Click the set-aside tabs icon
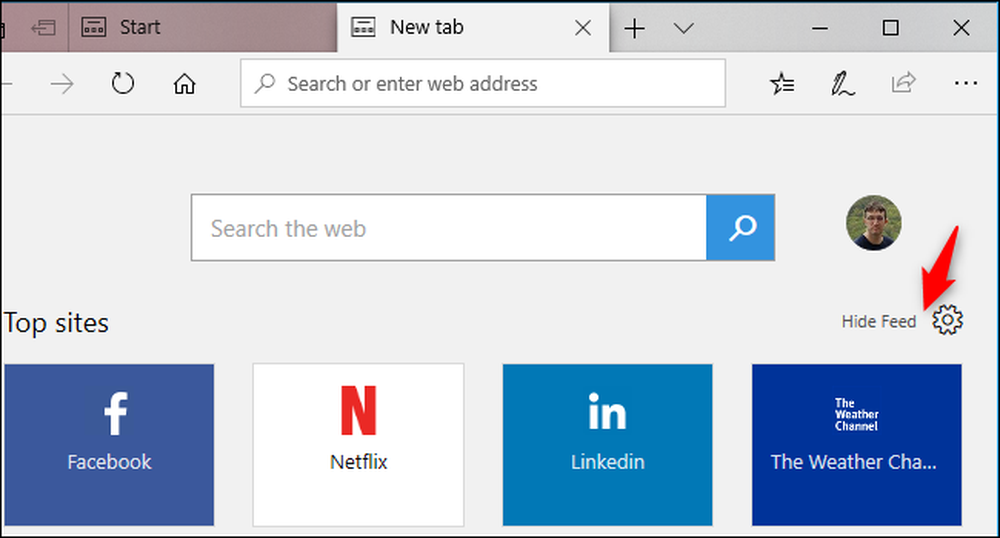The height and width of the screenshot is (538, 1000). (43, 27)
